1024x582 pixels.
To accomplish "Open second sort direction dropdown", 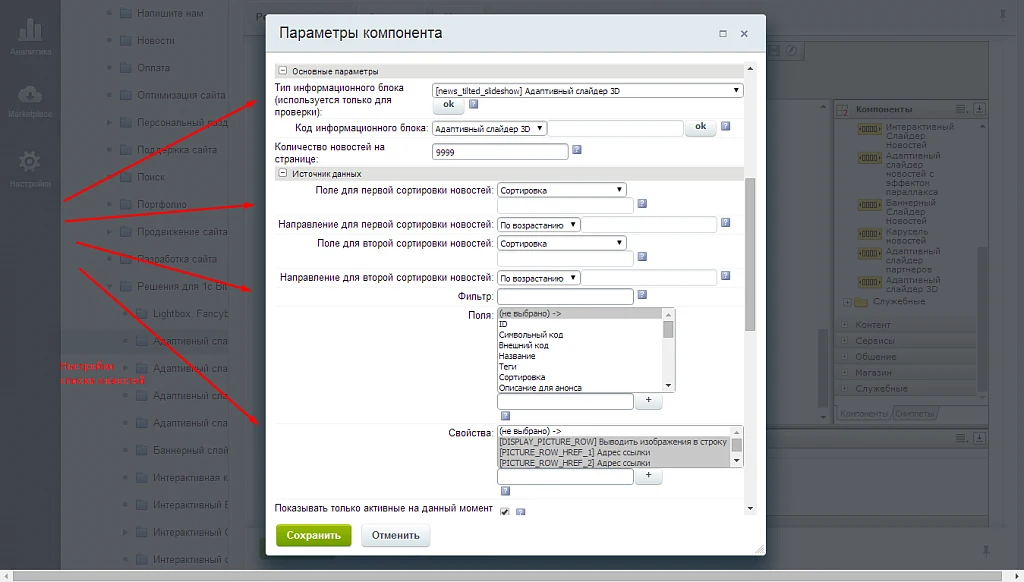I will pyautogui.click(x=539, y=278).
